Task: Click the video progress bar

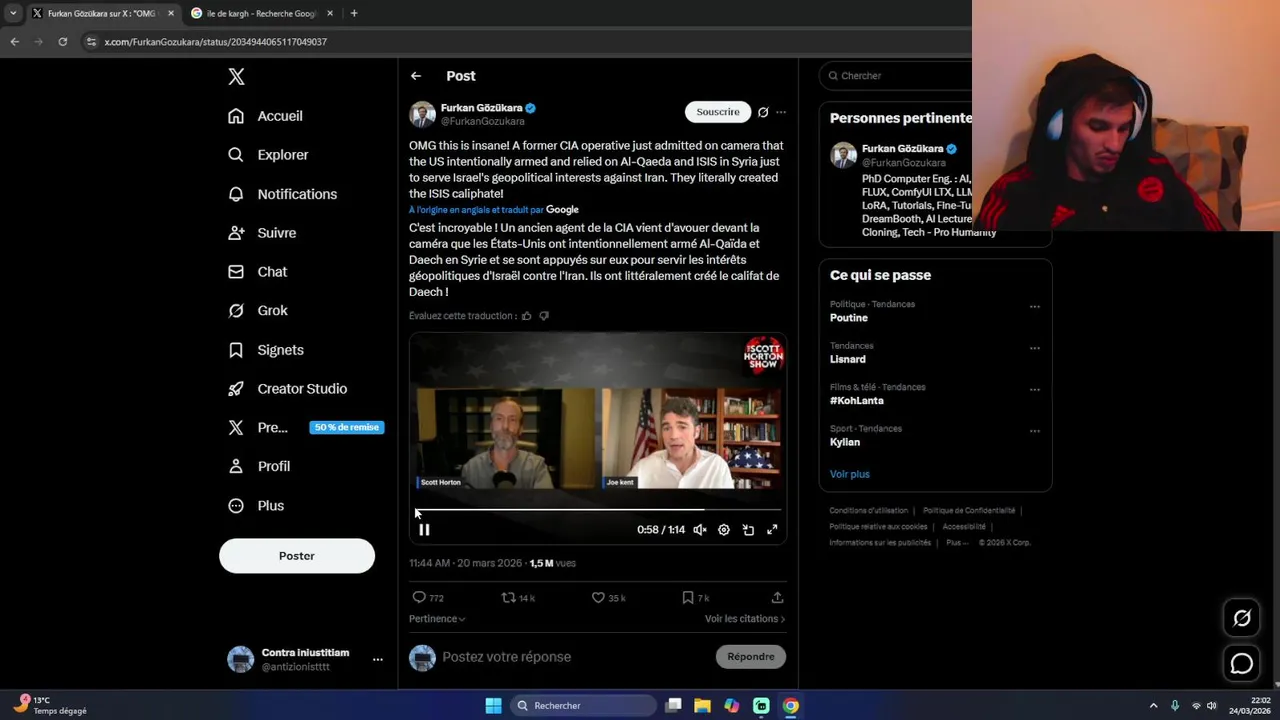Action: click(x=598, y=509)
